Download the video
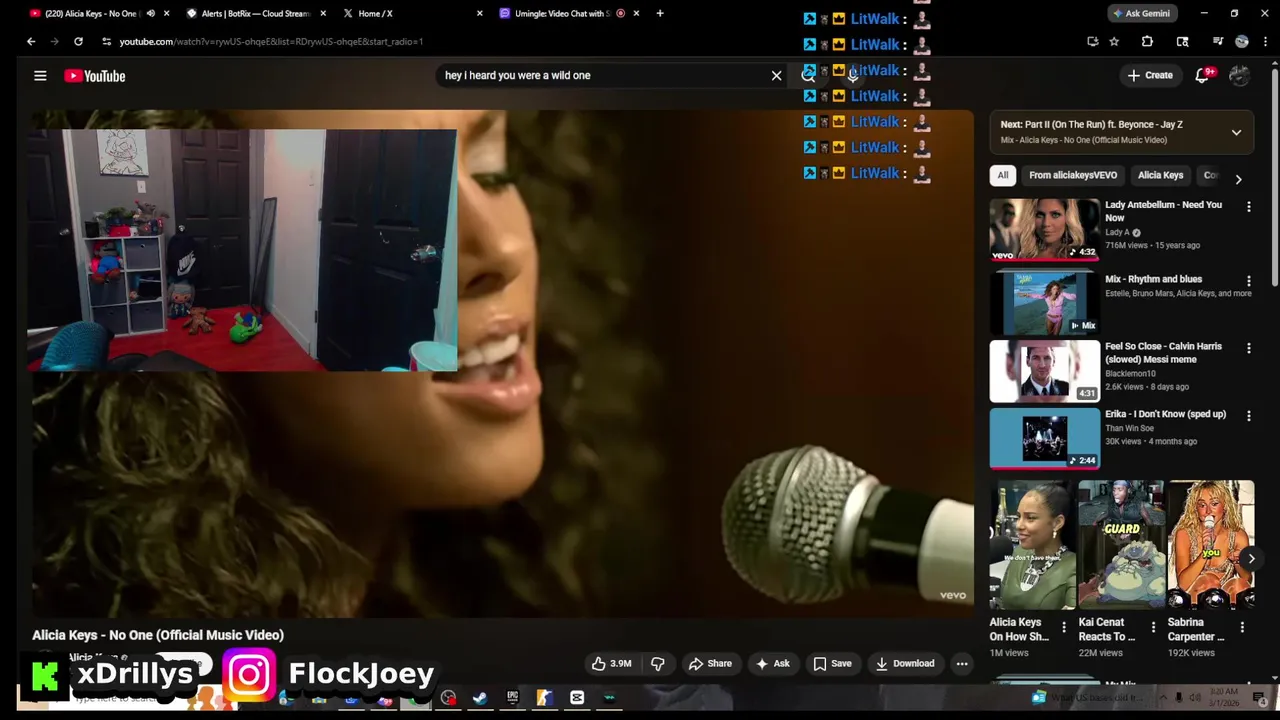The width and height of the screenshot is (1280, 720). (x=905, y=663)
